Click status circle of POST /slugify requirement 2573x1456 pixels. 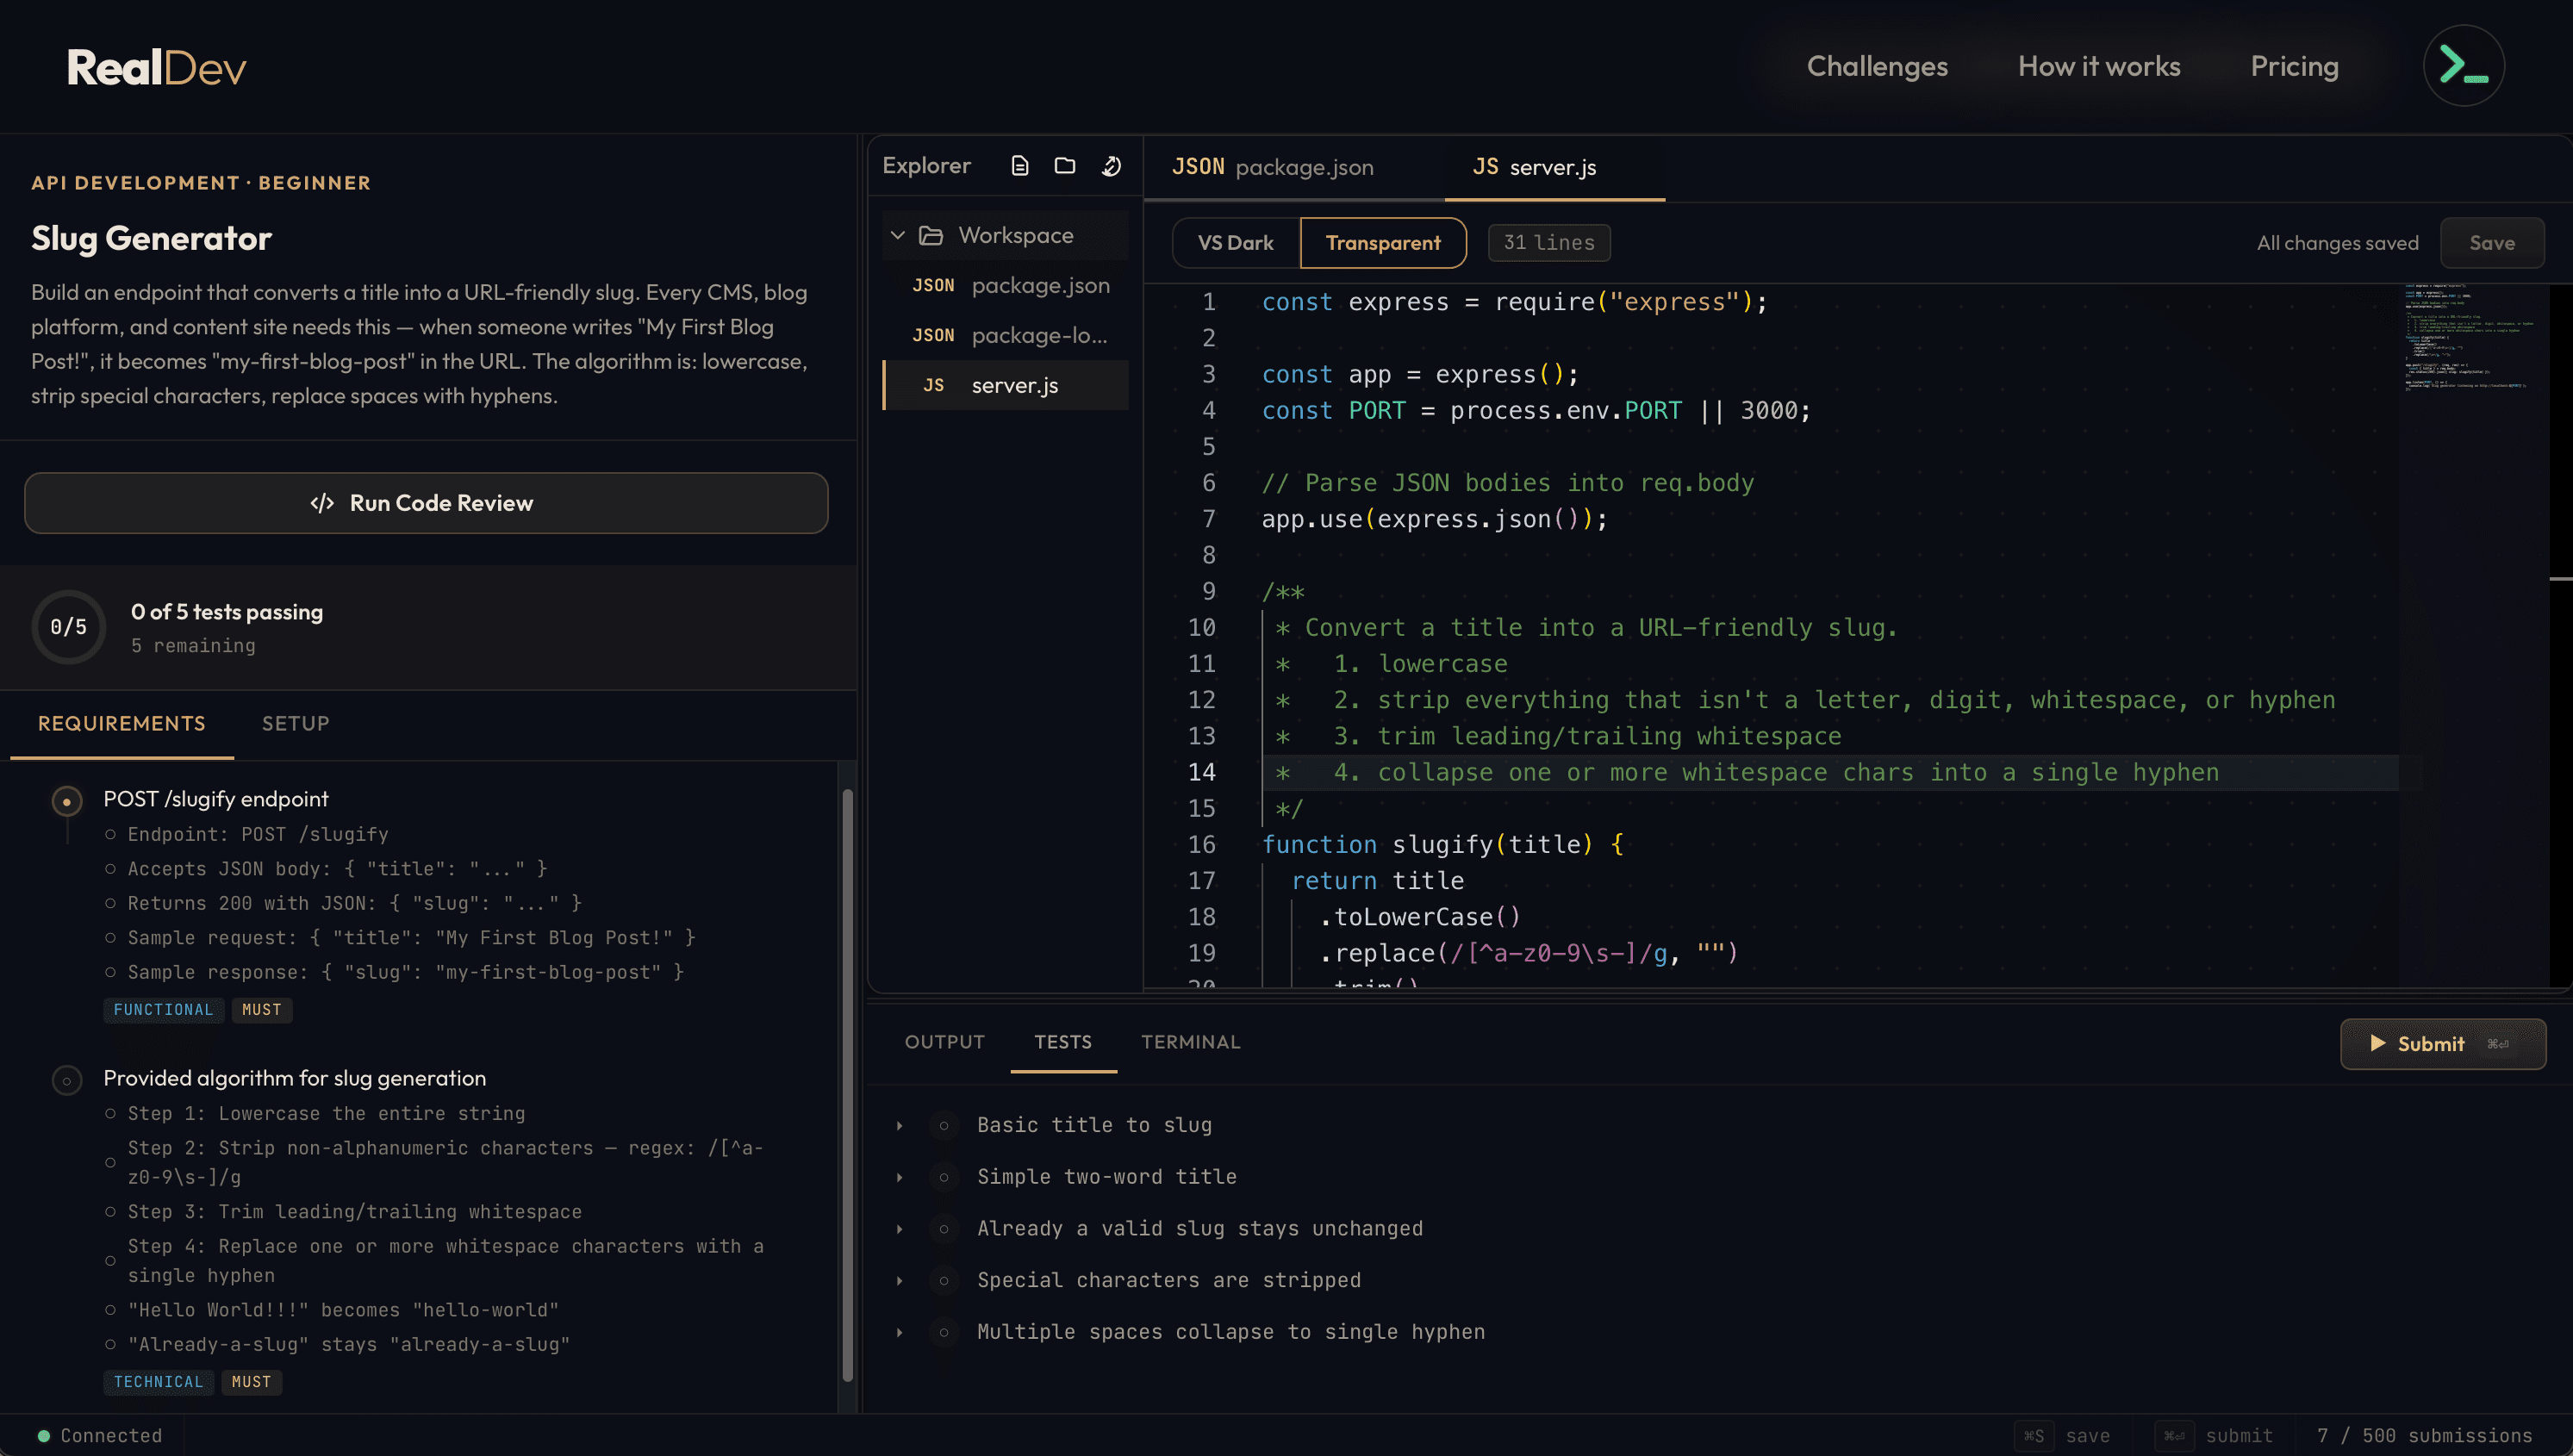coord(67,801)
